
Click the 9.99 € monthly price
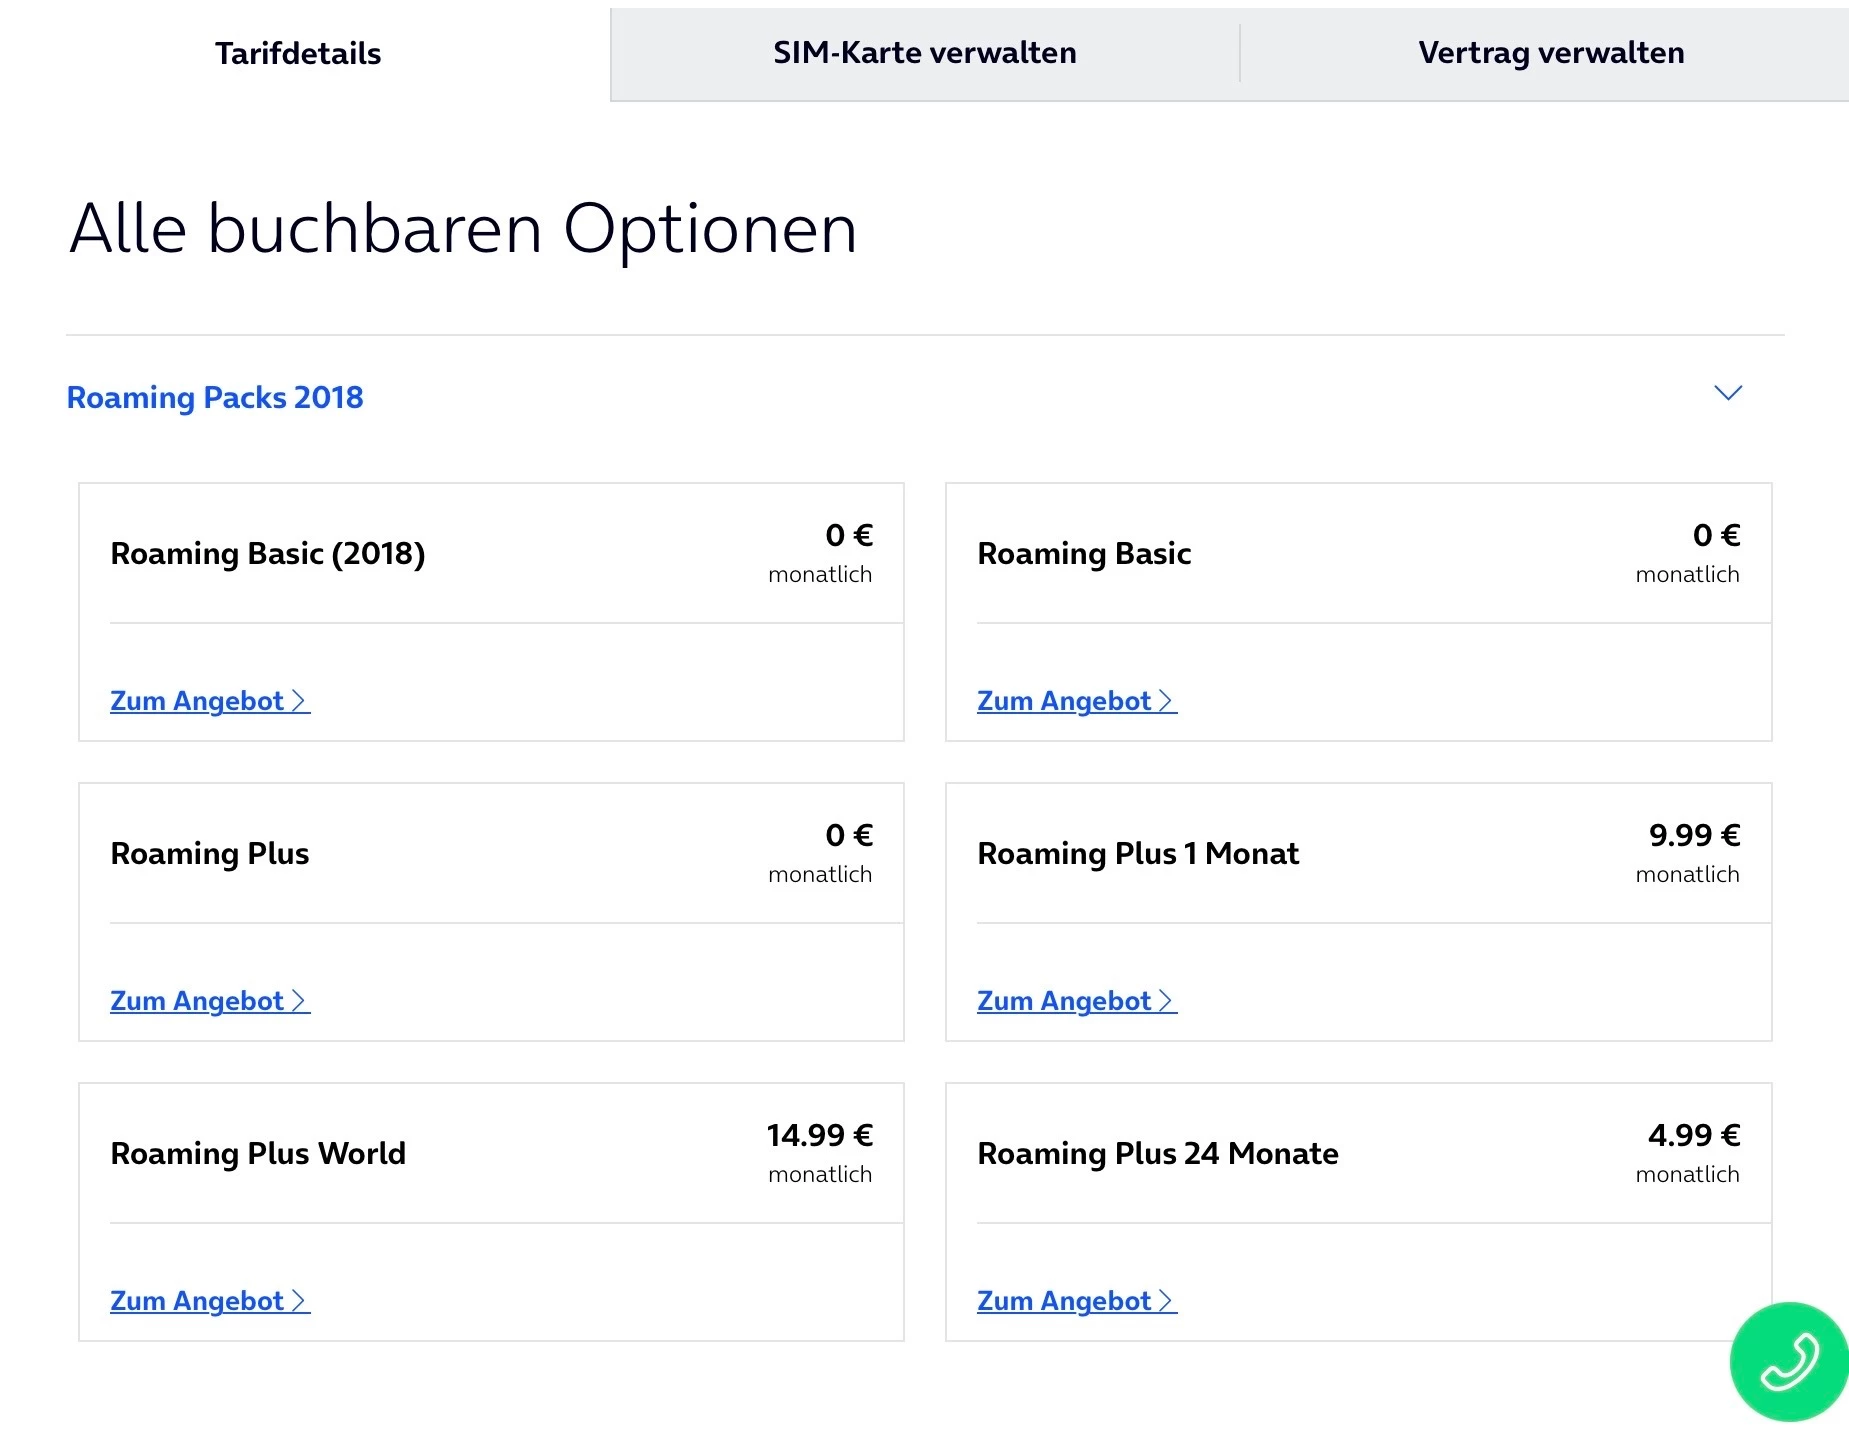(x=1694, y=835)
